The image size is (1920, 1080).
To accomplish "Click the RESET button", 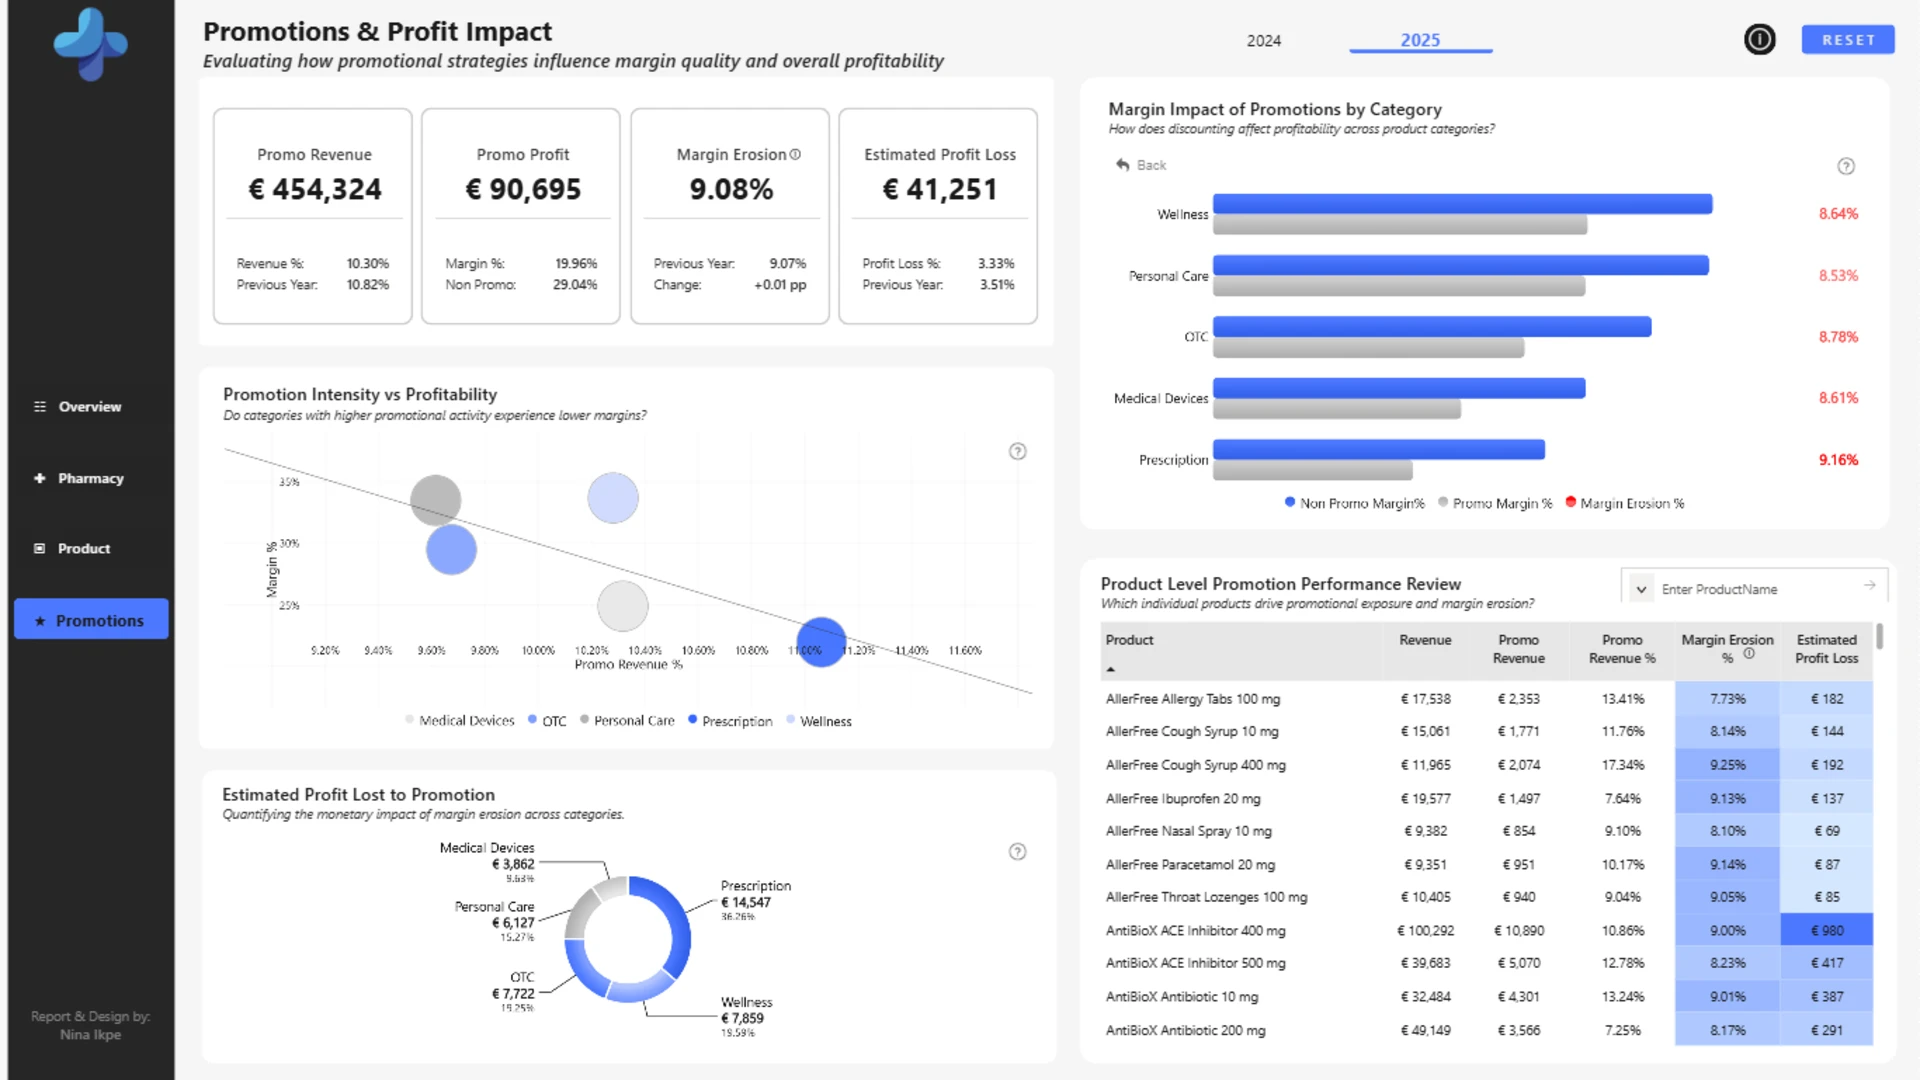I will point(1848,40).
